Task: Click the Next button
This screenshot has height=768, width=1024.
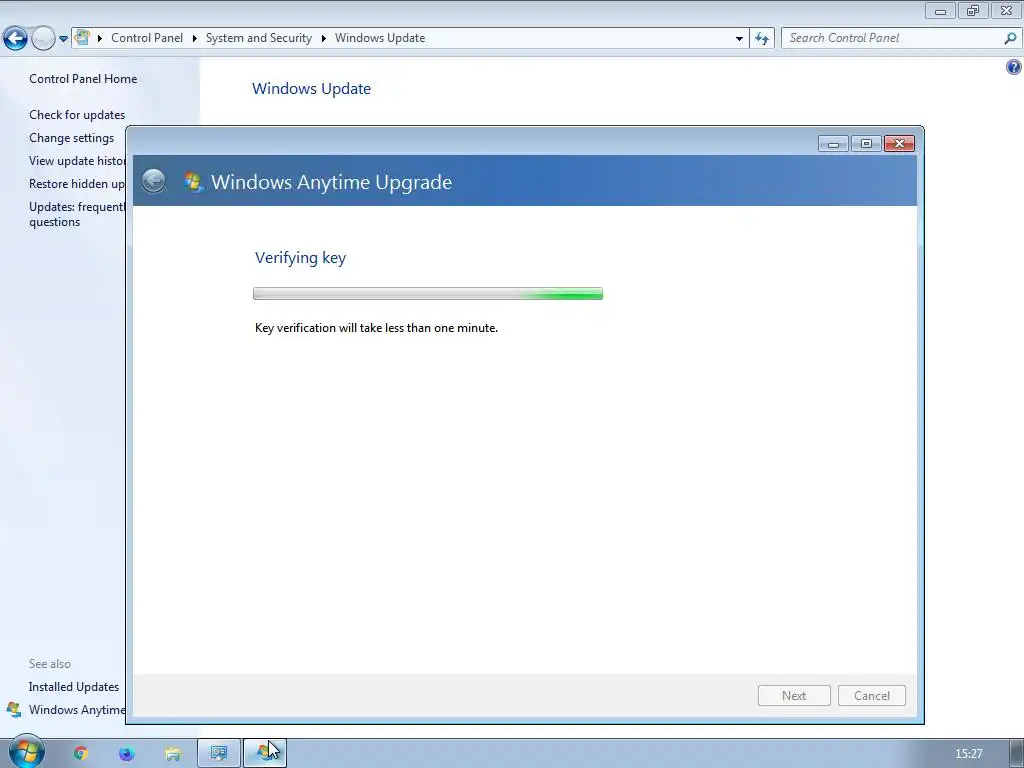Action: (x=794, y=696)
